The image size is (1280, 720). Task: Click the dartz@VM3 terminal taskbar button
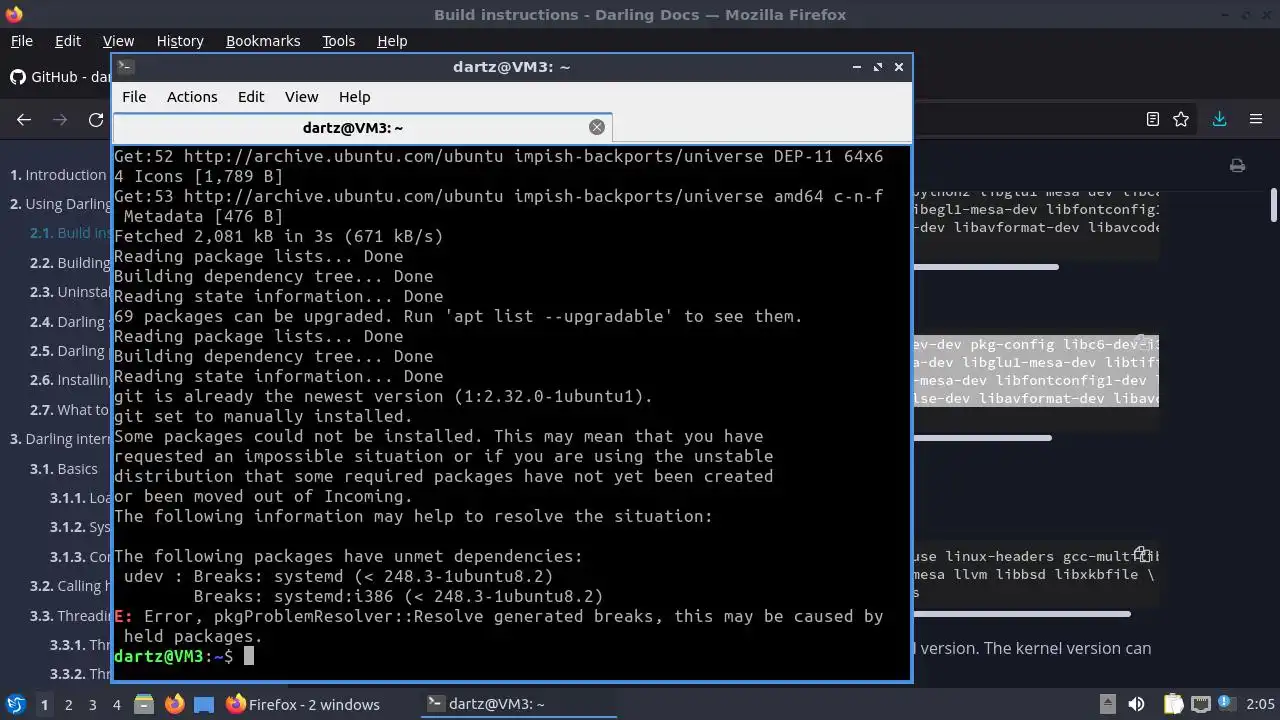[x=517, y=704]
